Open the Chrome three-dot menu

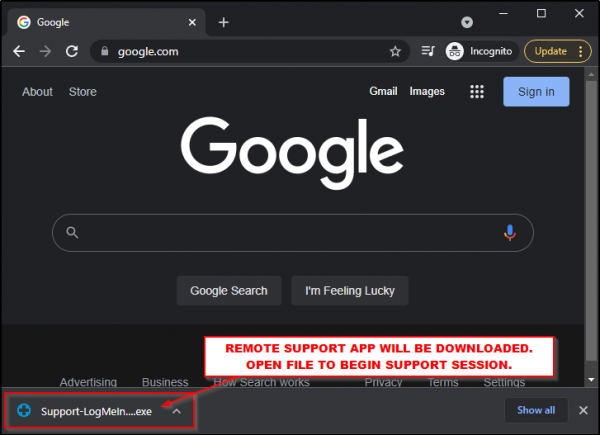point(580,51)
